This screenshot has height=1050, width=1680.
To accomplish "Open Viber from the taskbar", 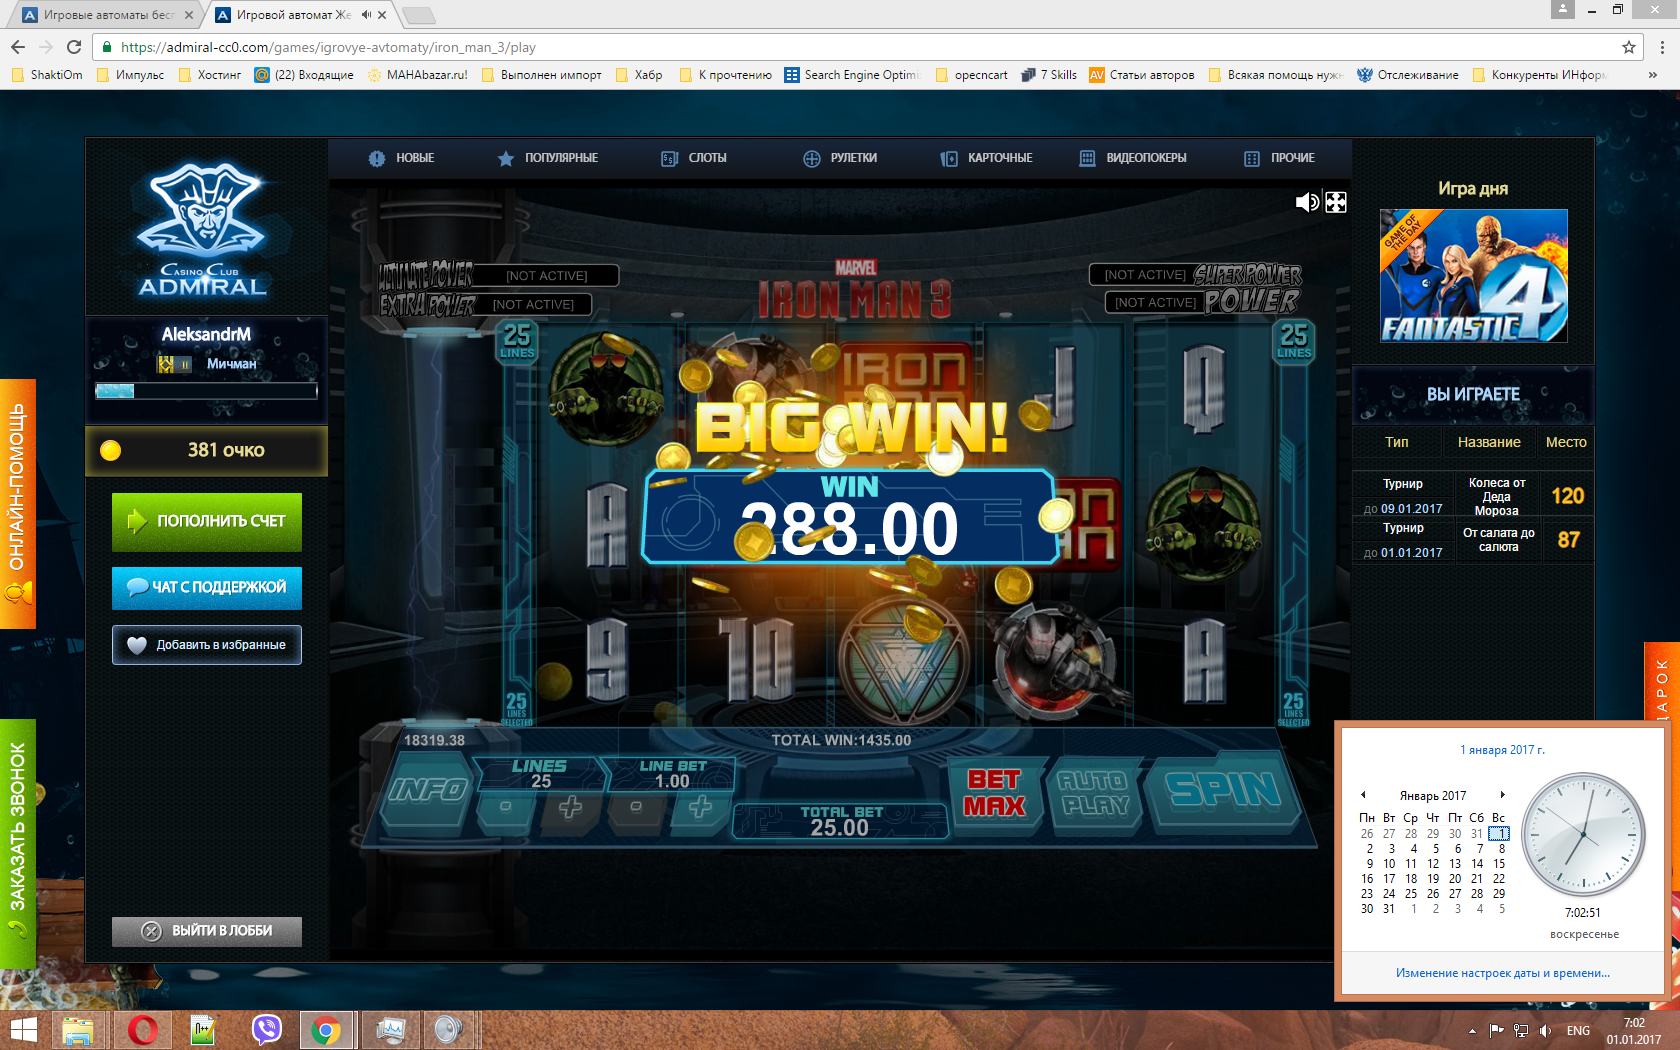I will point(266,1030).
